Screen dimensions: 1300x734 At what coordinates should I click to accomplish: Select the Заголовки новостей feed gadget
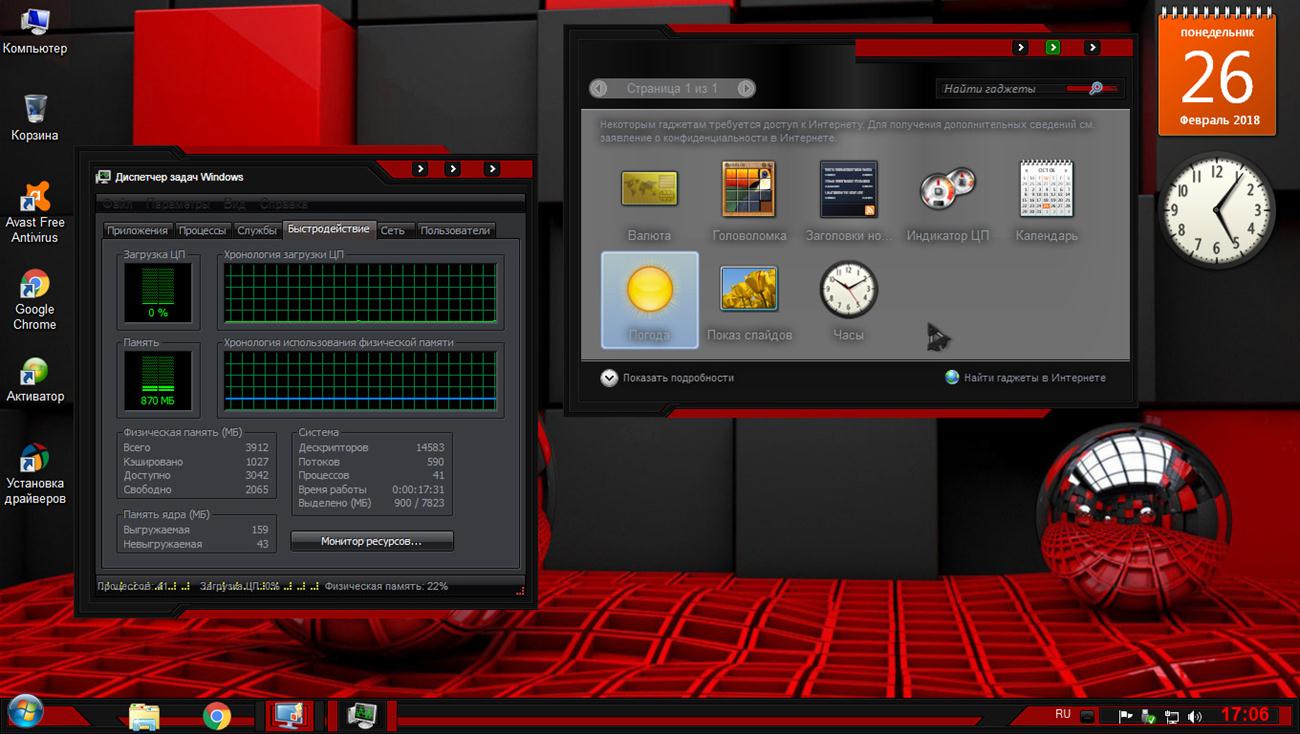848,190
